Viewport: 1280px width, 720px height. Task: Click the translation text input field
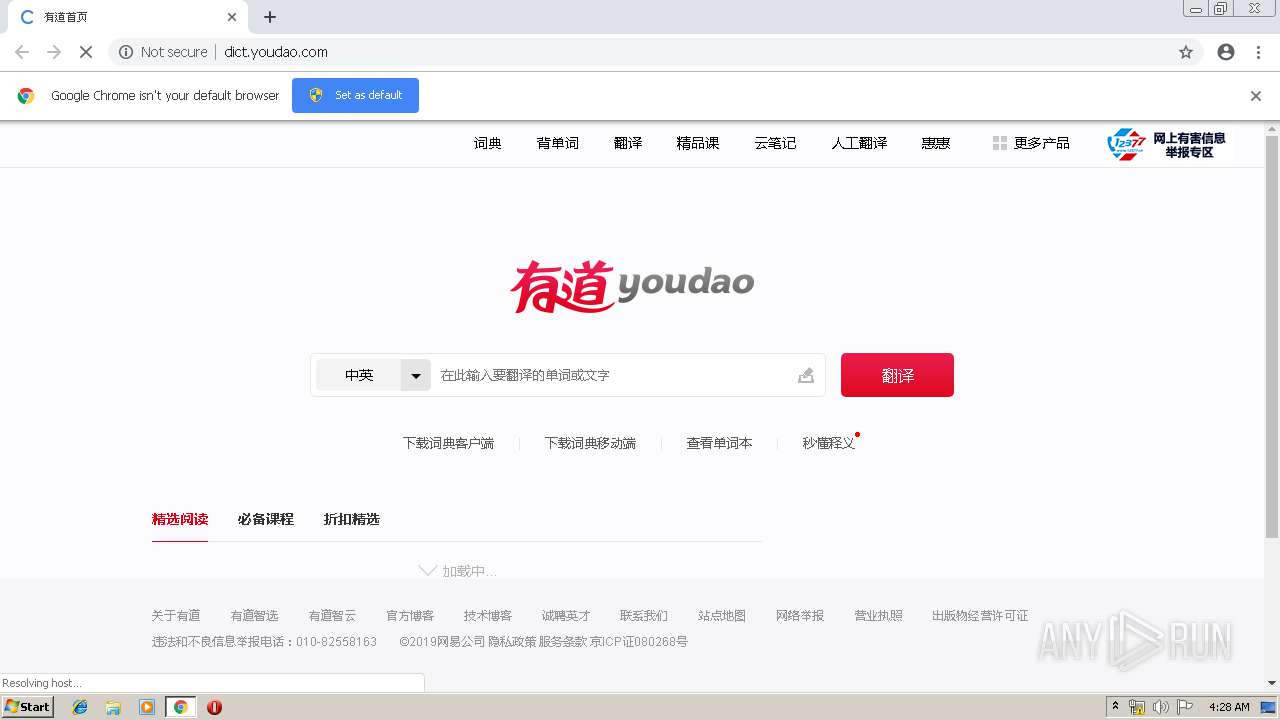[x=615, y=375]
